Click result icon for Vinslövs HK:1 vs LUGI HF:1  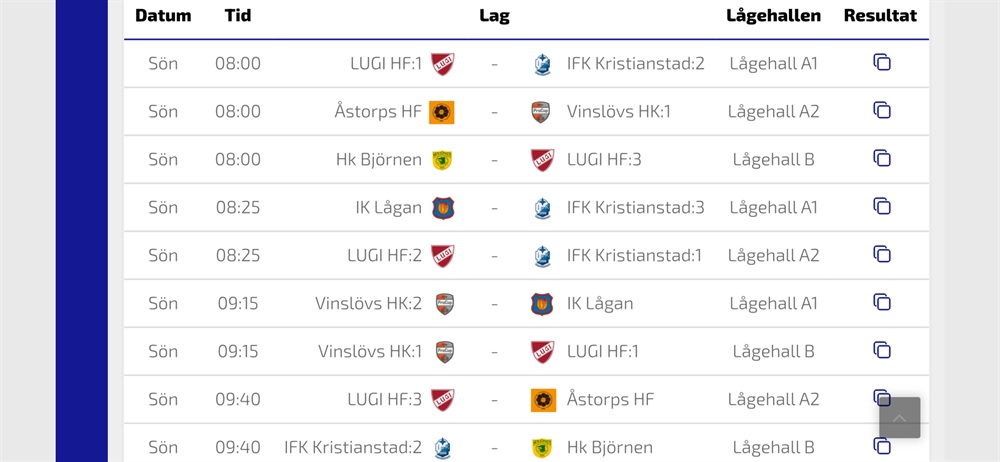coord(881,351)
